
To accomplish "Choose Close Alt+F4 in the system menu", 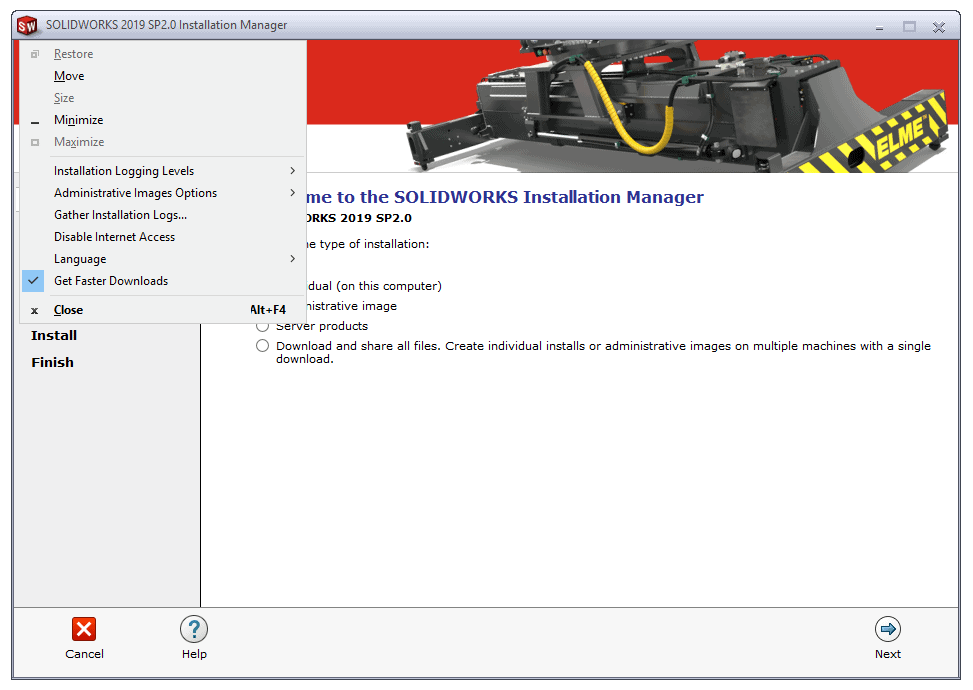I will point(163,310).
